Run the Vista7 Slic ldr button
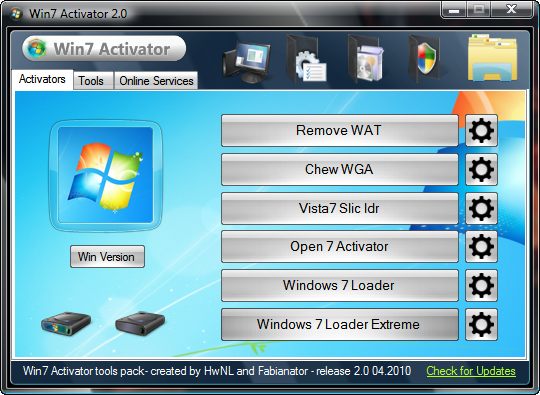Viewport: 540px width, 395px height. (340, 208)
